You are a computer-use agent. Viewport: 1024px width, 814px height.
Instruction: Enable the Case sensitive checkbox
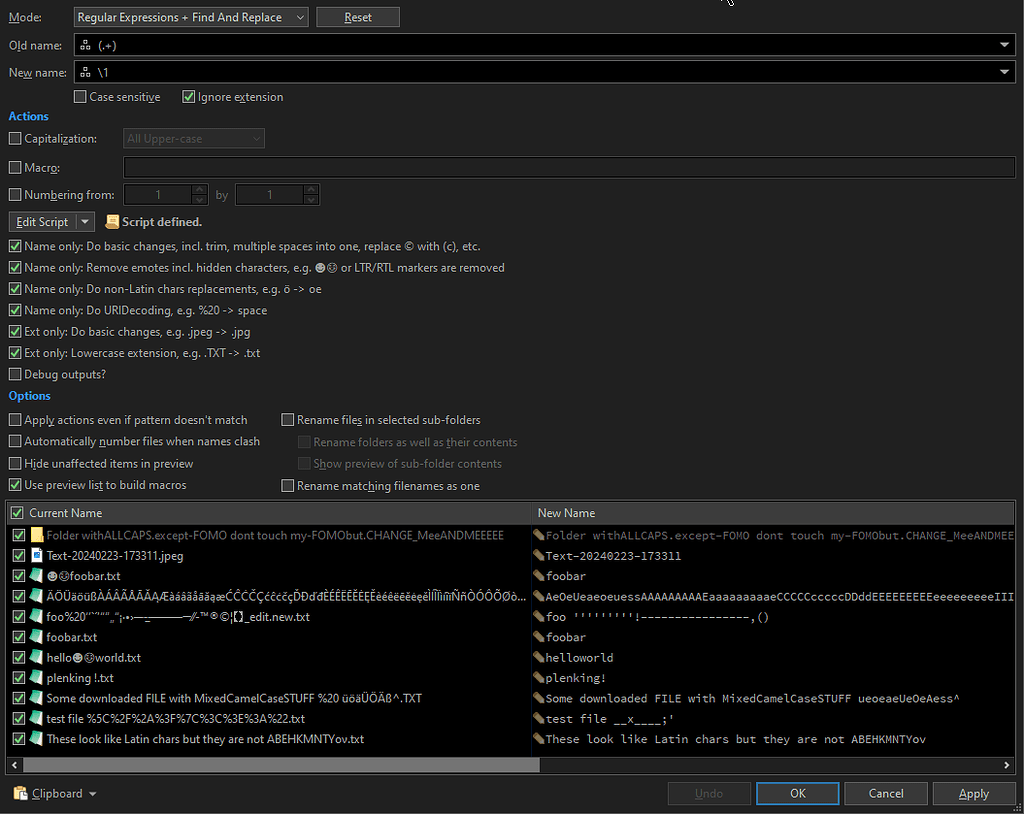pos(80,96)
